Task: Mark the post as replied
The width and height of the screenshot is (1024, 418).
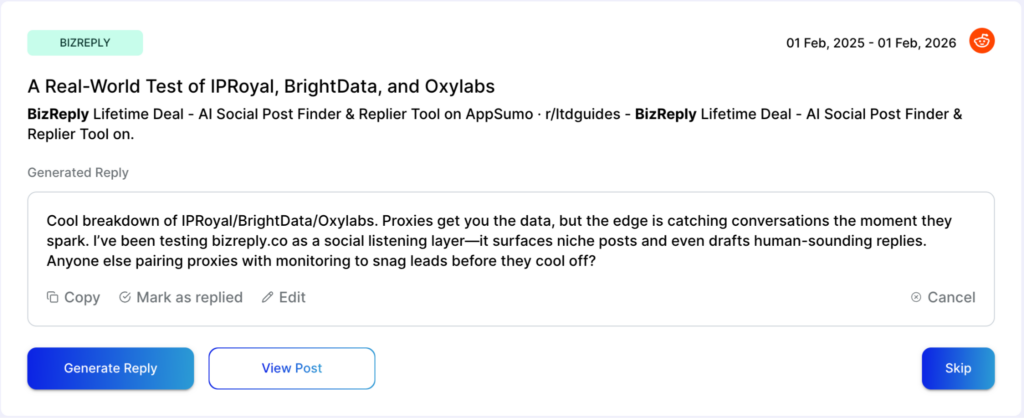Action: pos(181,297)
